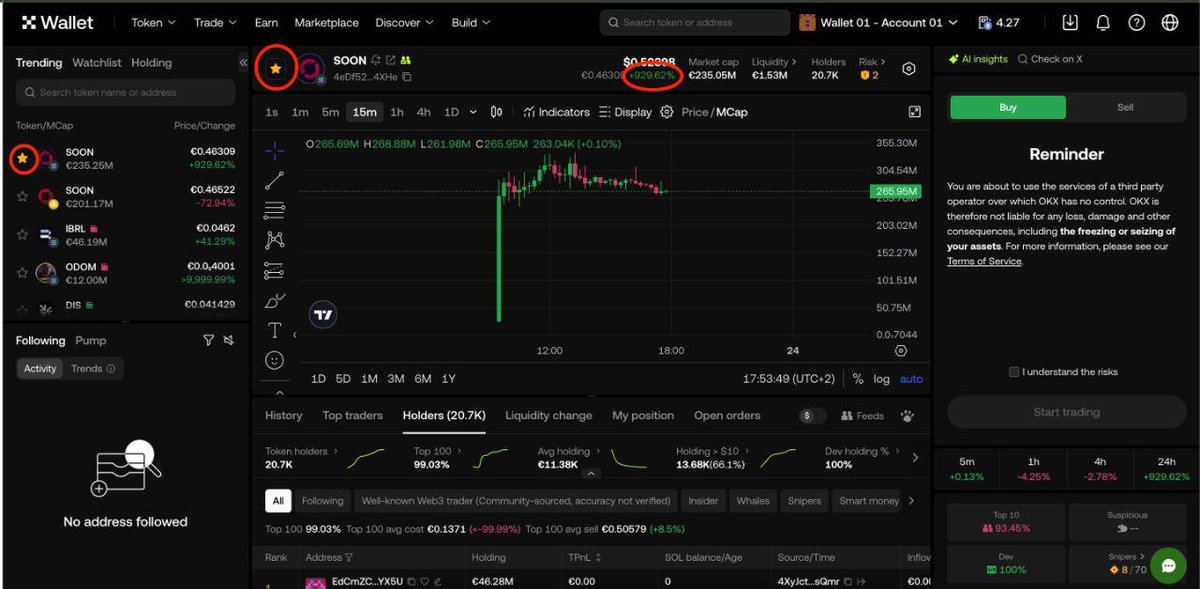Open the candlestick chart type selector
1200x589 pixels.
click(497, 112)
